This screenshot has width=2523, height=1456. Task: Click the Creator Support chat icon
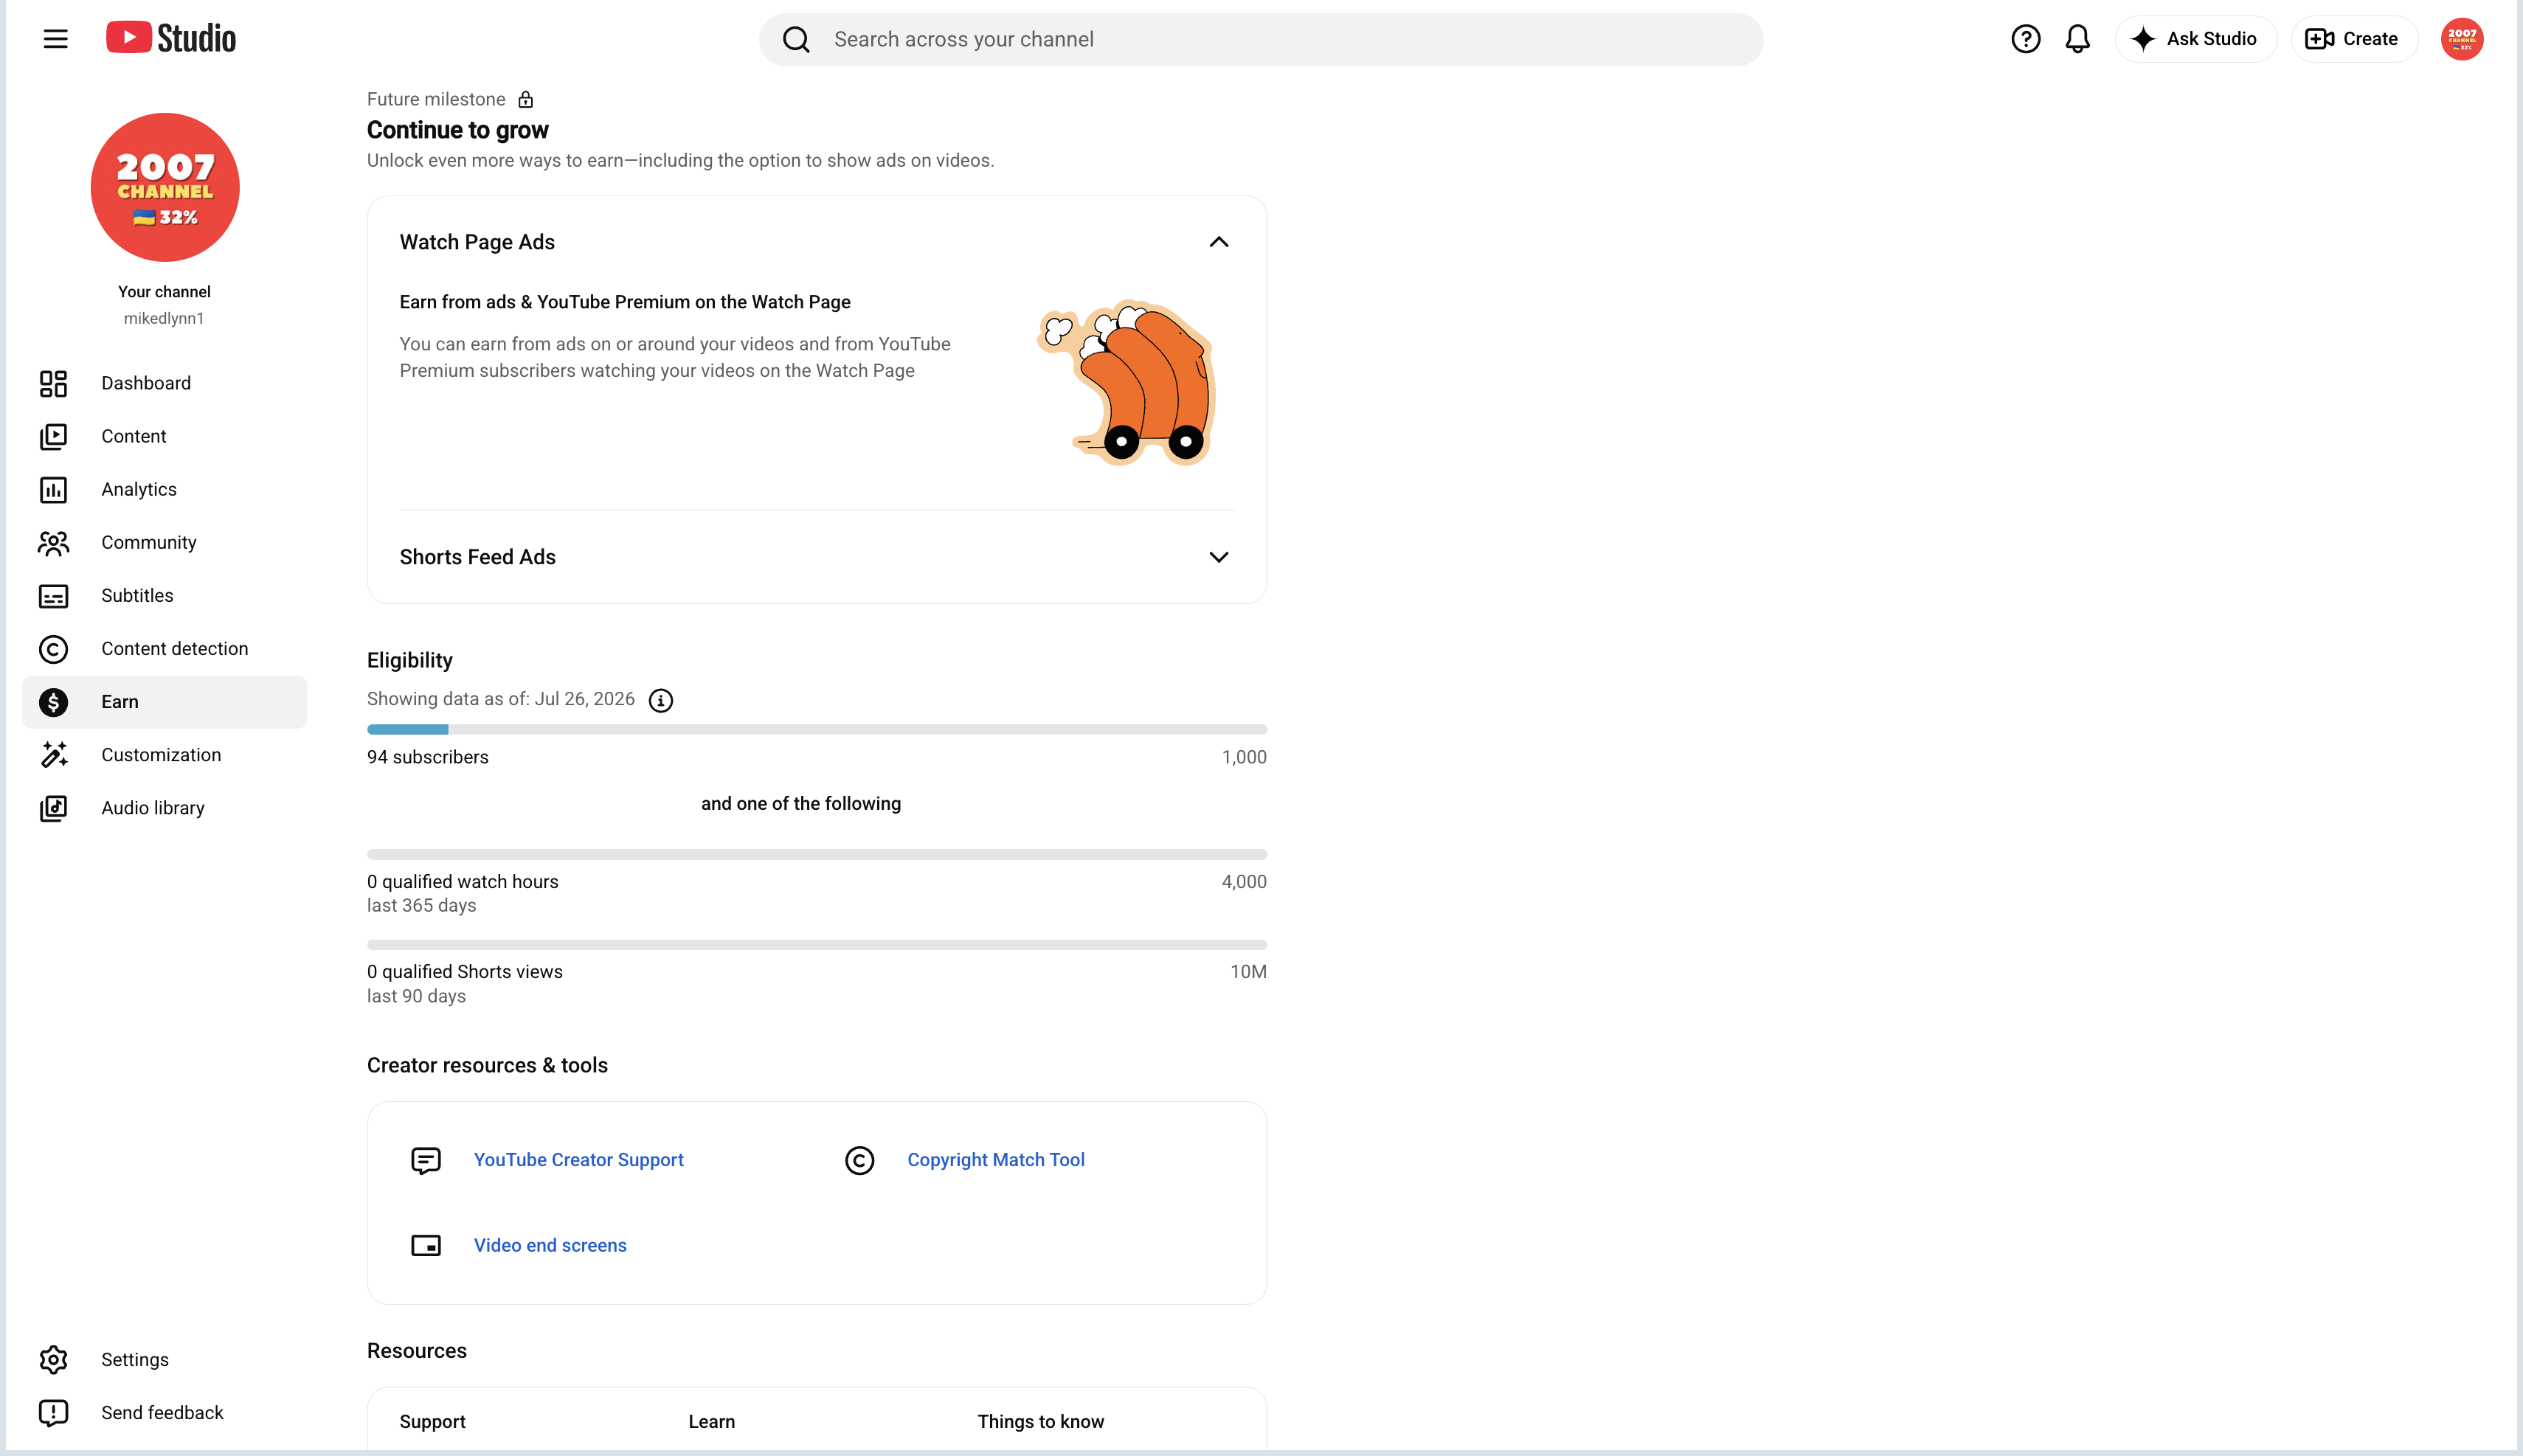[426, 1160]
